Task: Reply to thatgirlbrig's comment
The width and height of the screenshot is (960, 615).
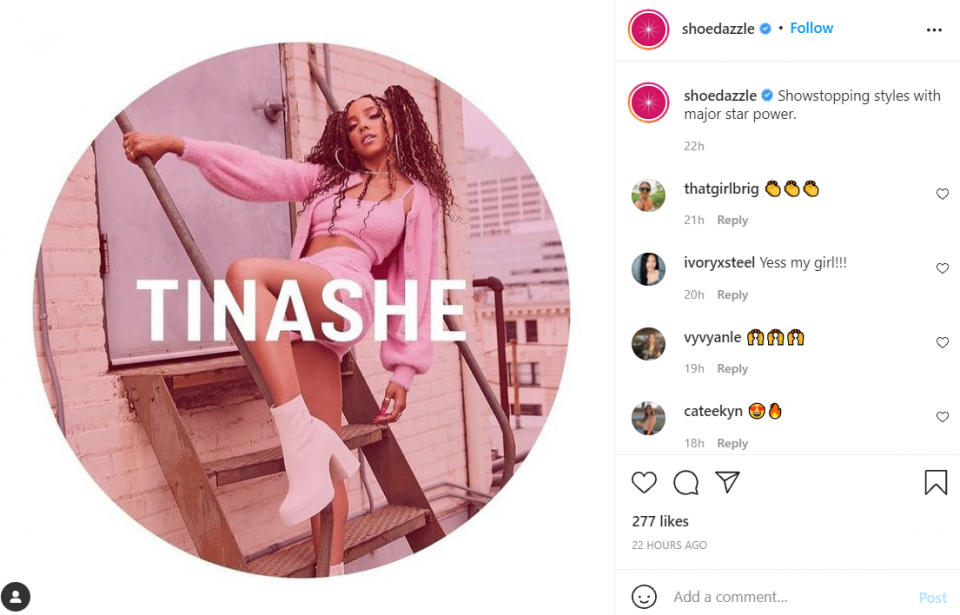Action: point(732,220)
